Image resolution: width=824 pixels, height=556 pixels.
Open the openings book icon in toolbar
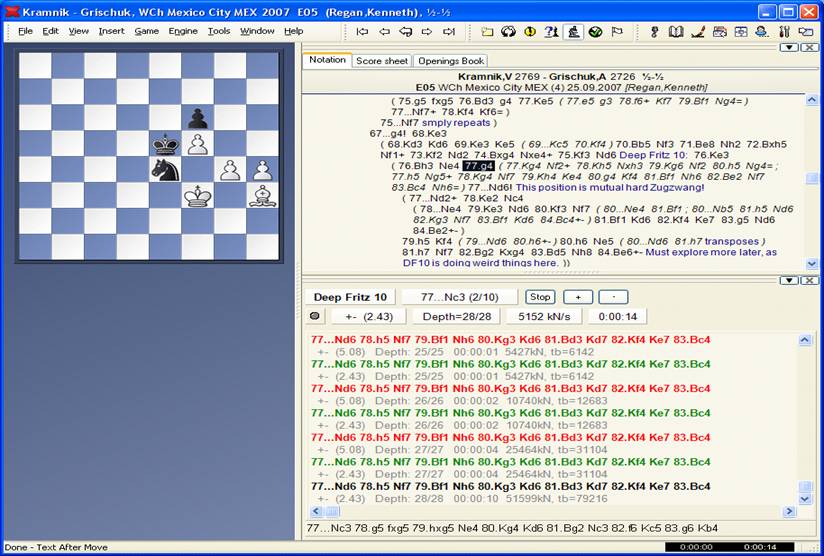(676, 32)
